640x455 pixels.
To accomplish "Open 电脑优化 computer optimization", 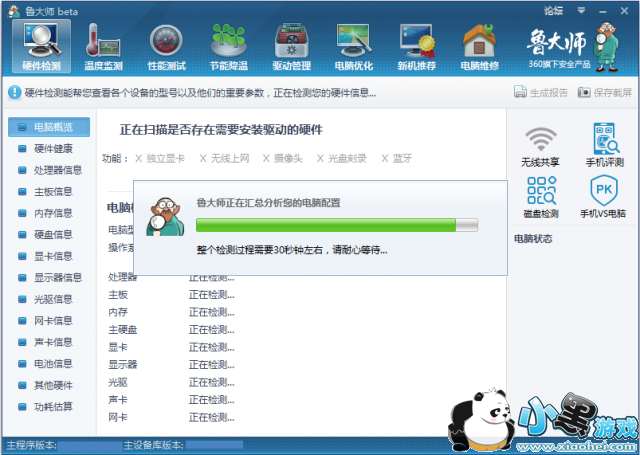I will [x=354, y=46].
